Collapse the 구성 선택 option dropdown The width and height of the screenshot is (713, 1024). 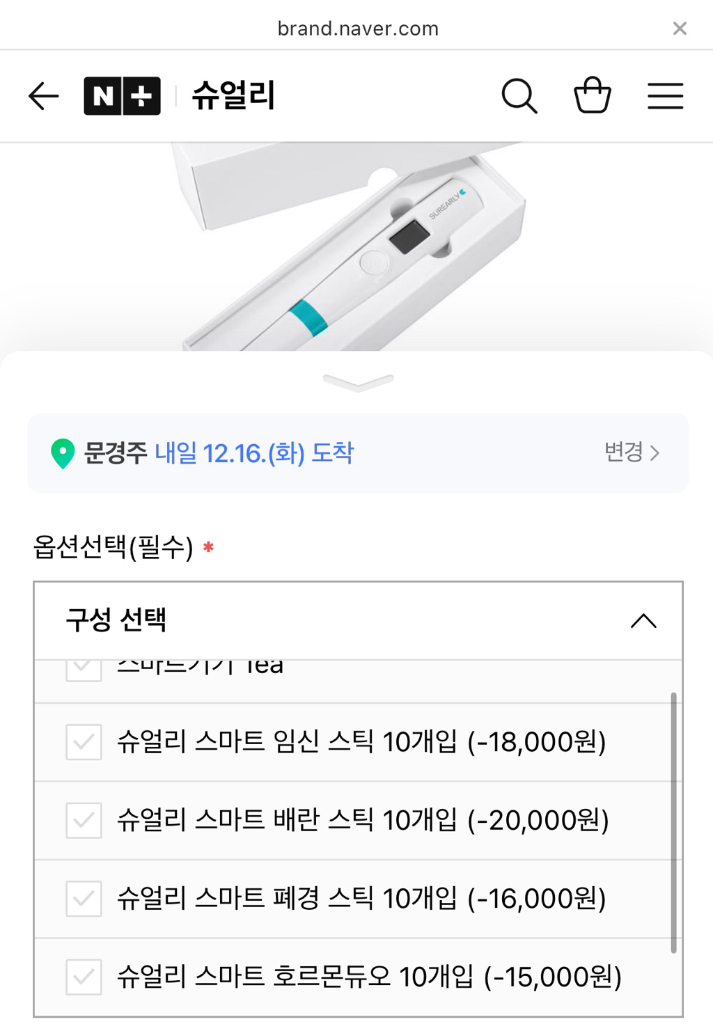coord(644,621)
